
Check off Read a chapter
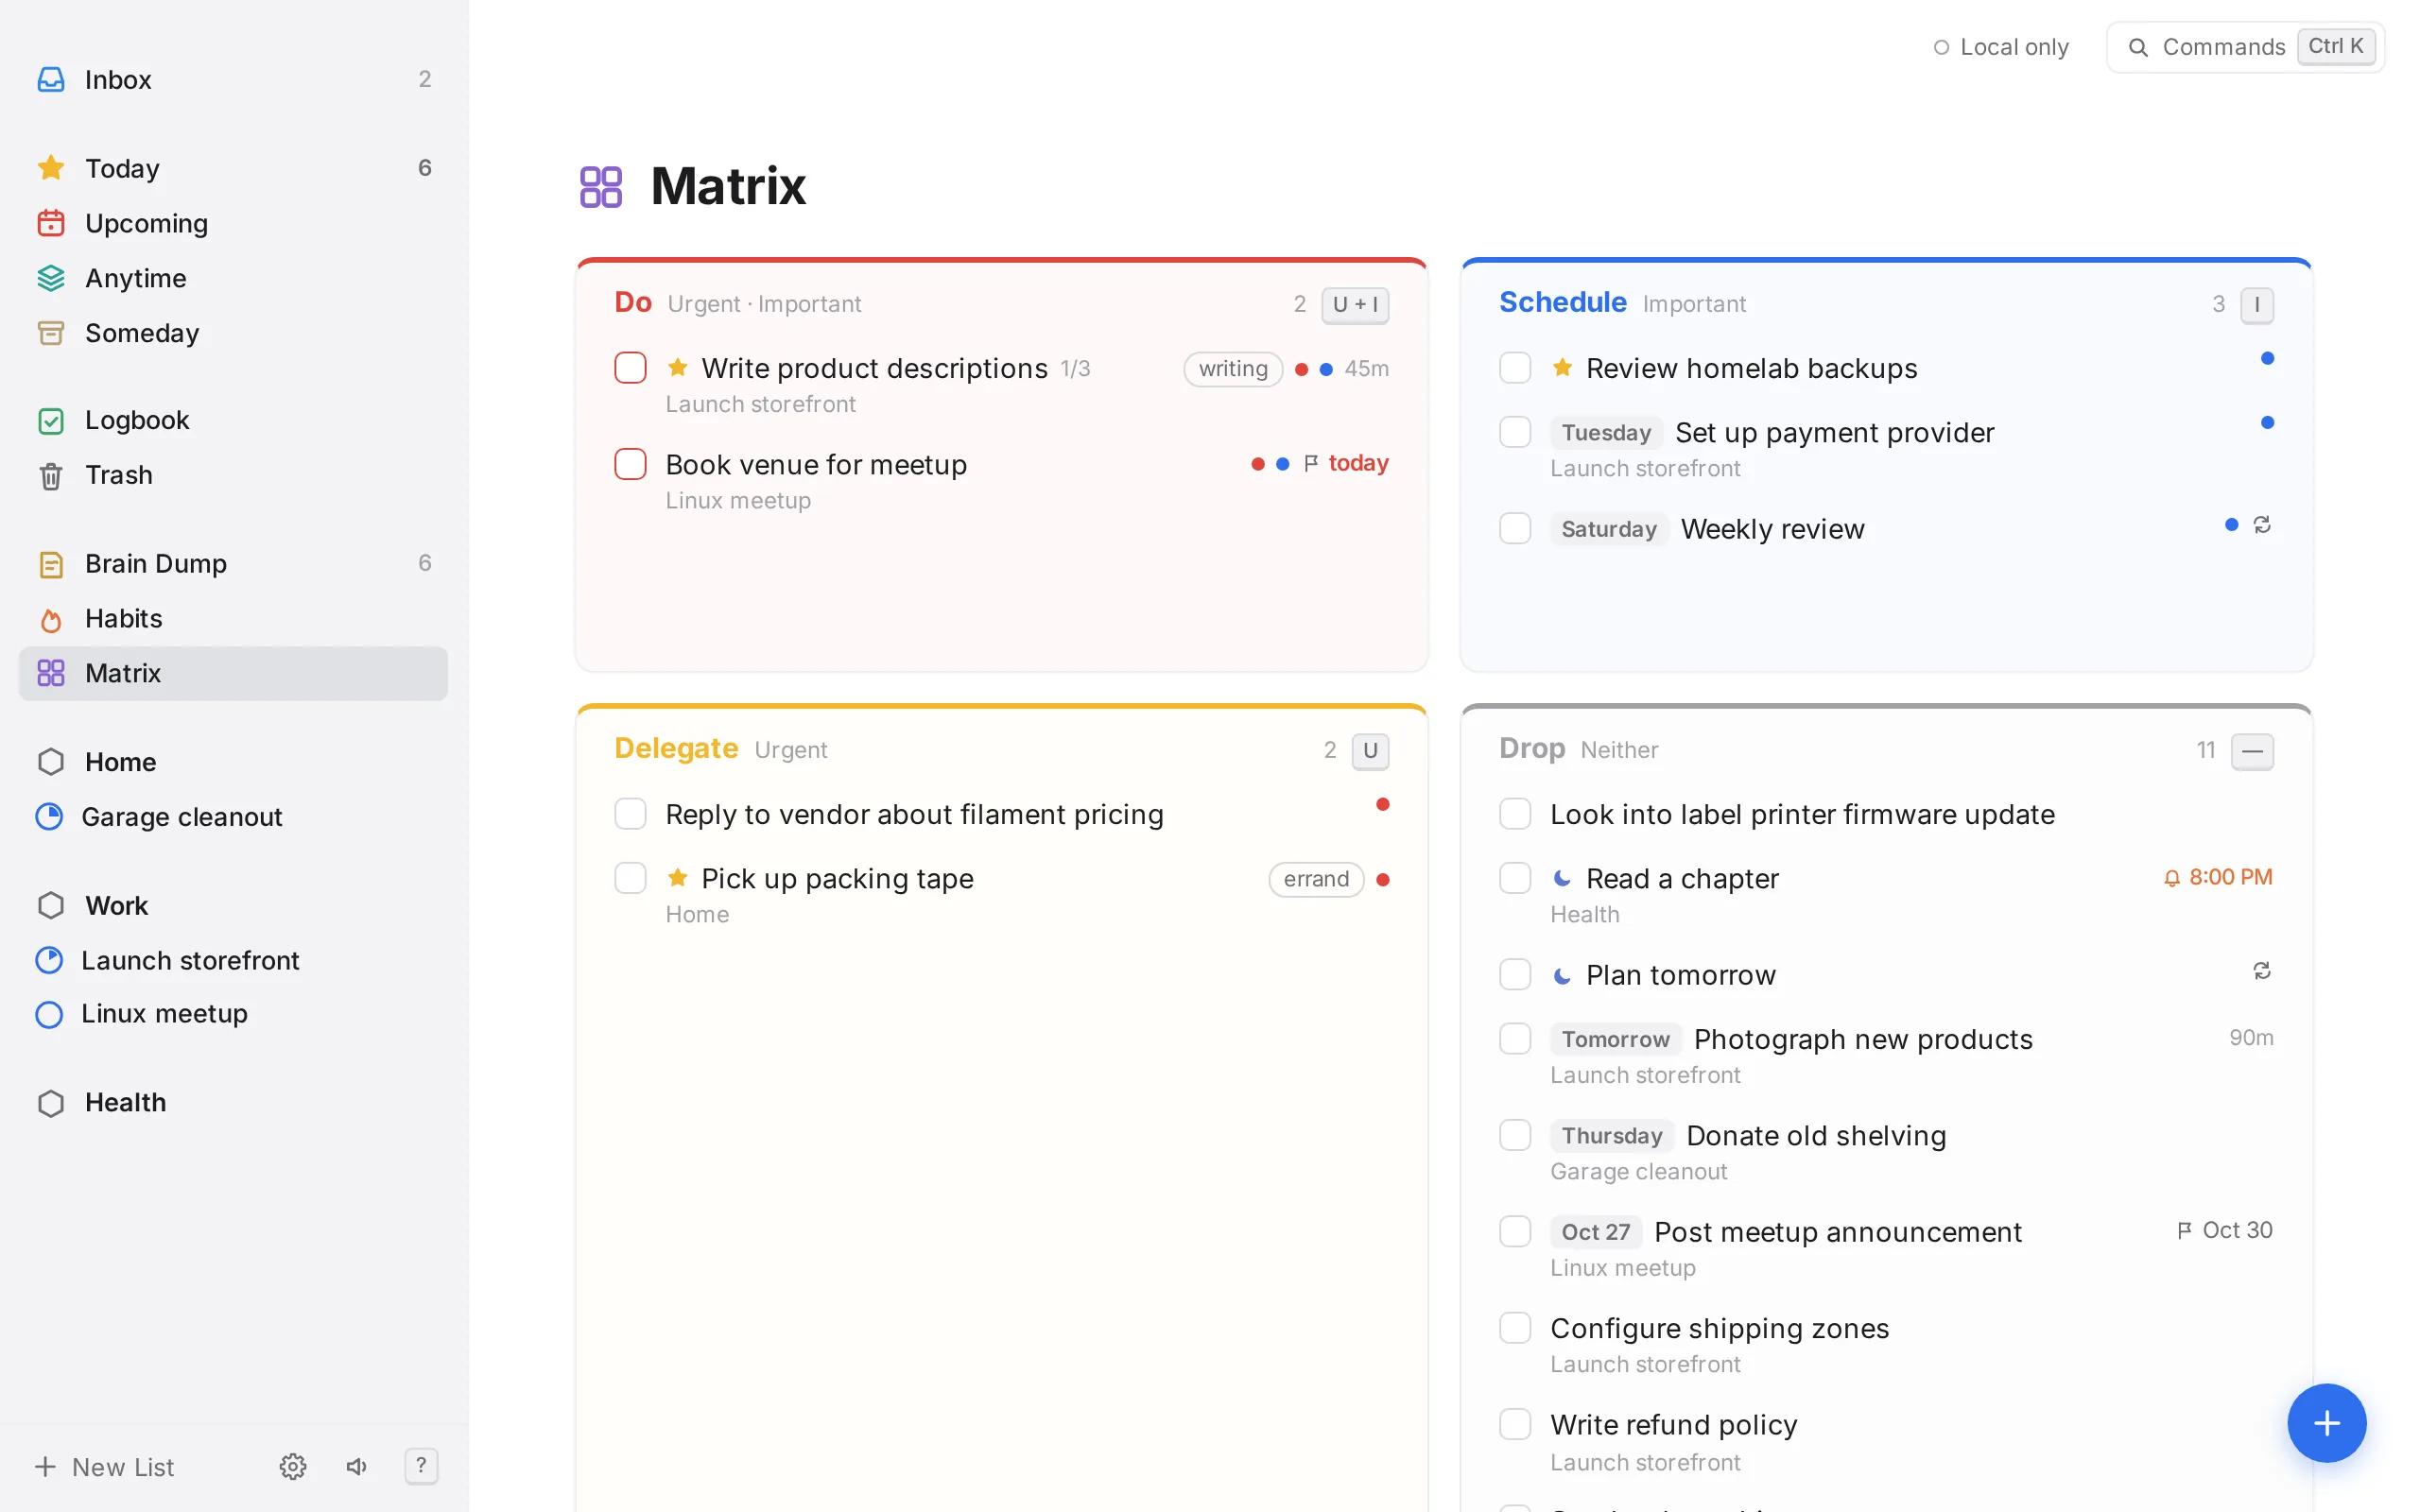point(1515,878)
